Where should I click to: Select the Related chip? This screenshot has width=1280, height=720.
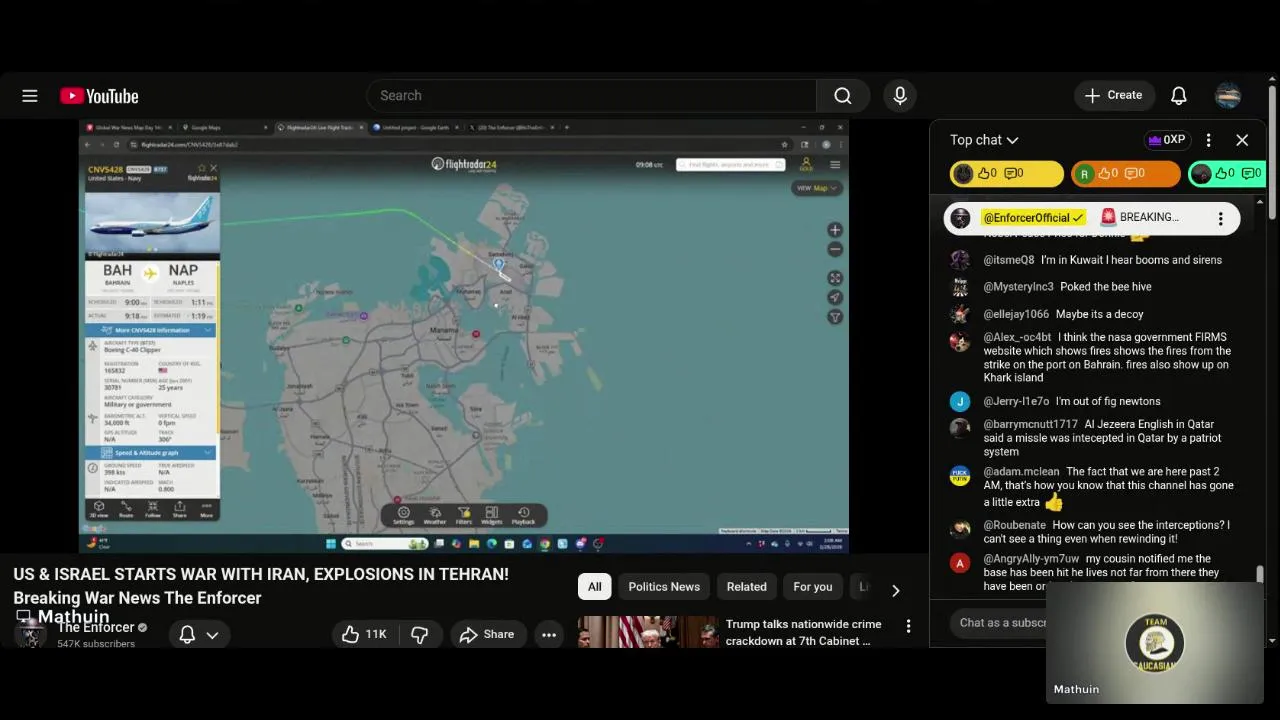coord(747,587)
